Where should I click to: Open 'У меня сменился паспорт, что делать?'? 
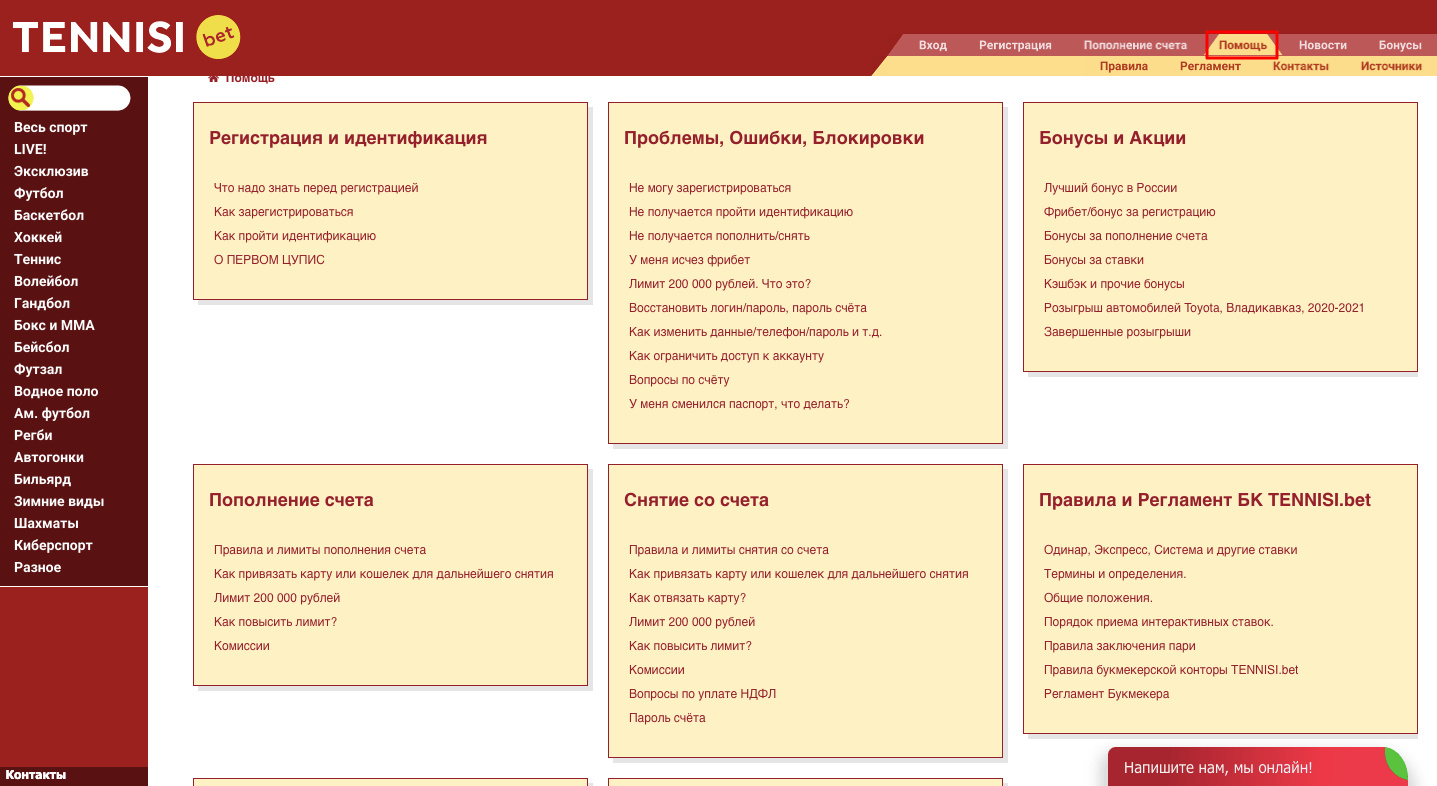pos(739,403)
